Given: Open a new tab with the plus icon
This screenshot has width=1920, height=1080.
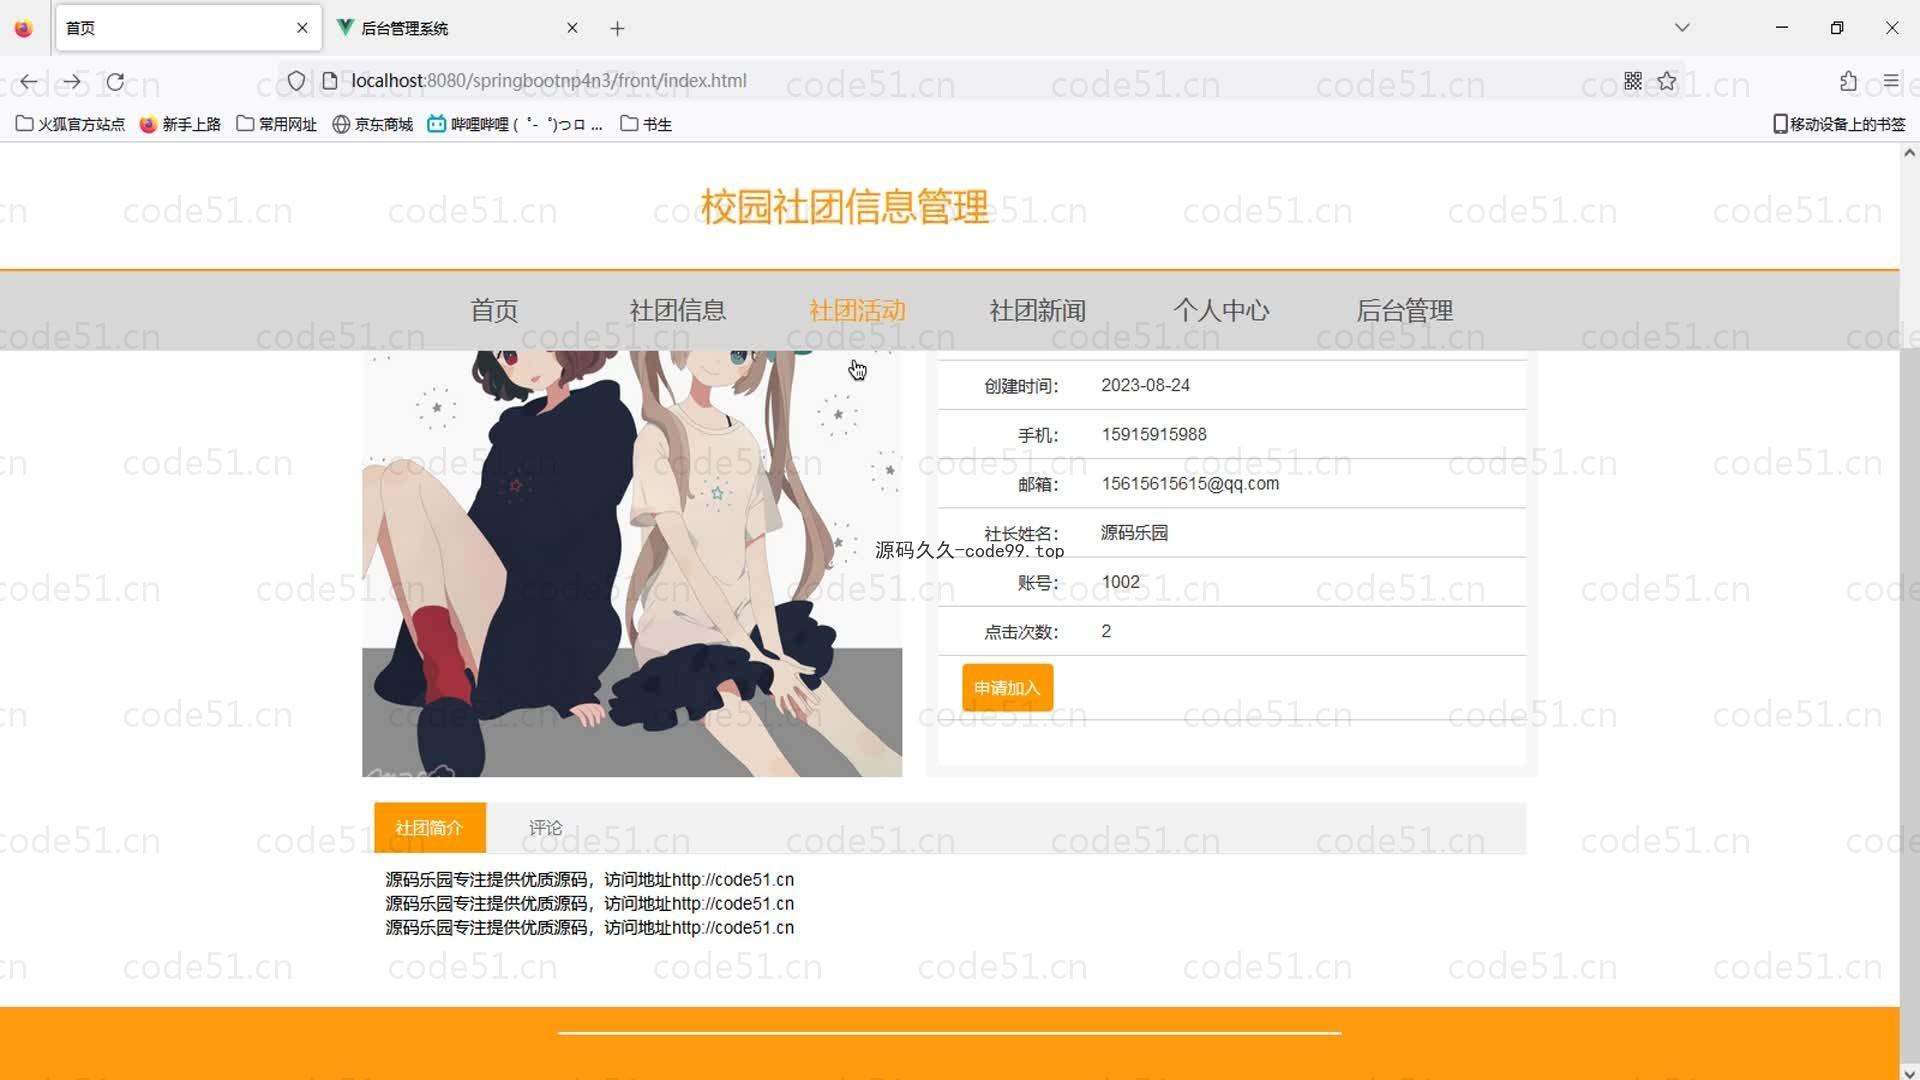Looking at the screenshot, I should [x=617, y=28].
